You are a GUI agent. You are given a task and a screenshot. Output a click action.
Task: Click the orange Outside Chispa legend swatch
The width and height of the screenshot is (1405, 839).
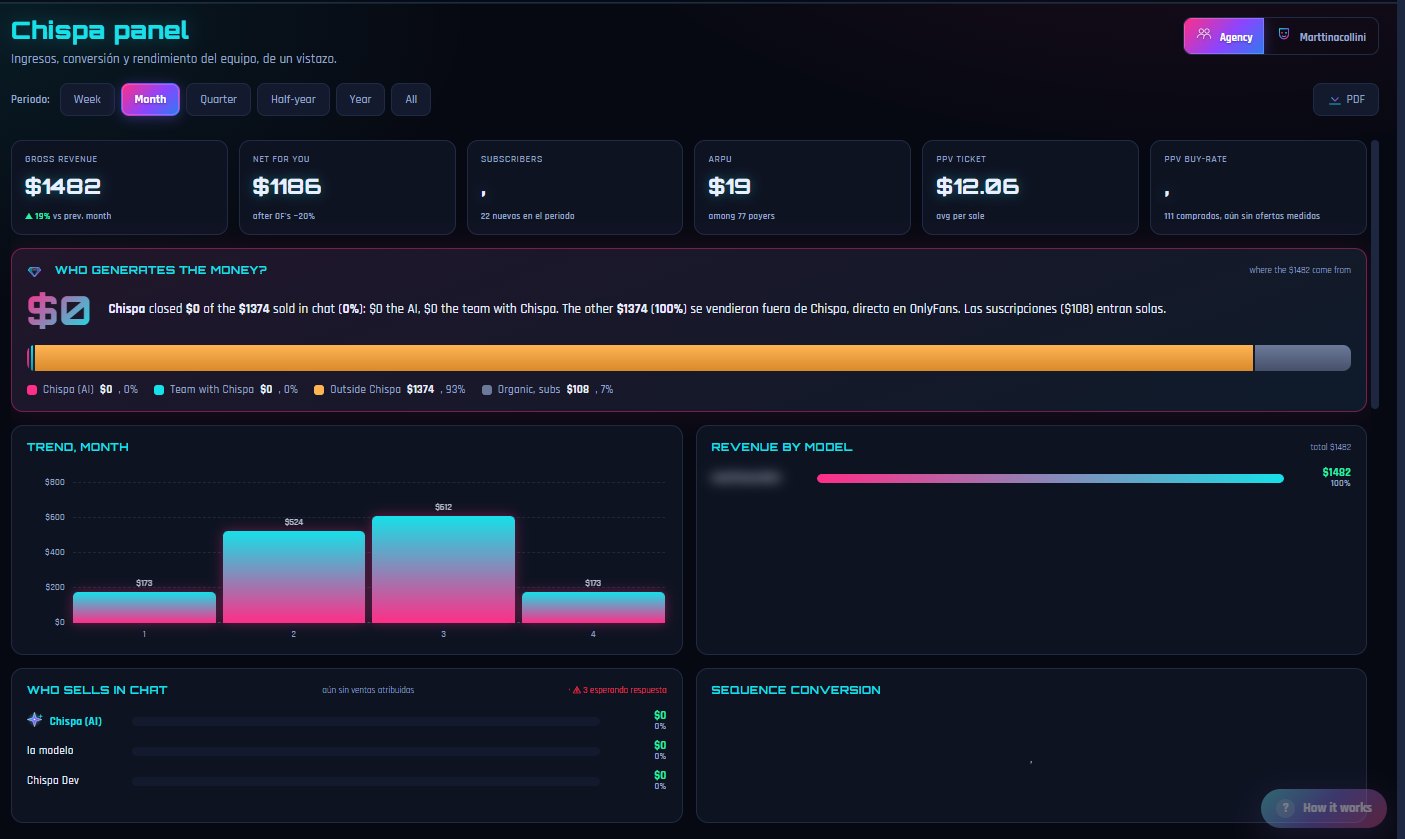point(319,389)
